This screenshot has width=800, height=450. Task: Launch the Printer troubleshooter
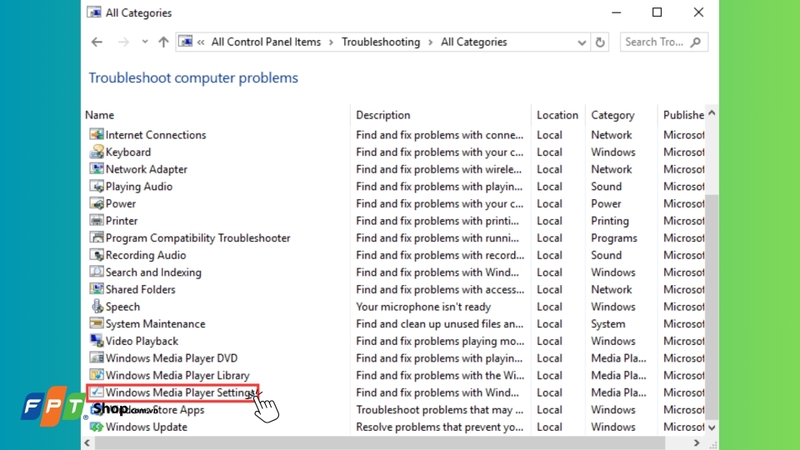(x=121, y=220)
